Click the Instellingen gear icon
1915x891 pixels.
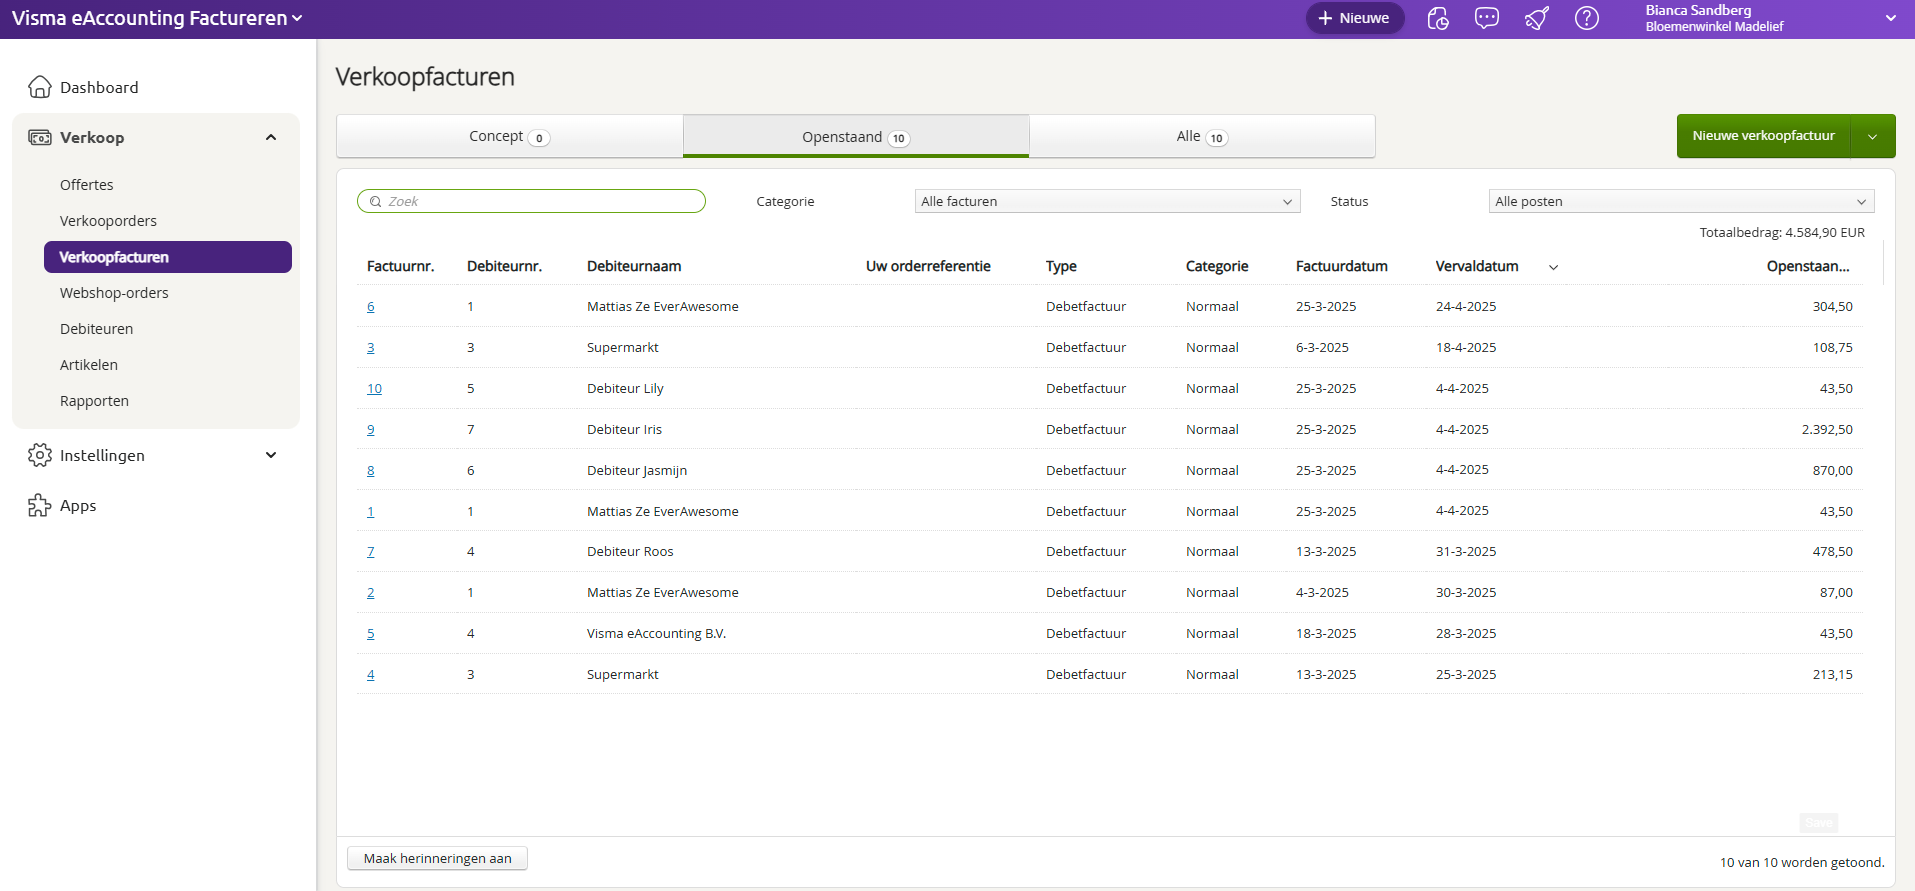coord(40,455)
